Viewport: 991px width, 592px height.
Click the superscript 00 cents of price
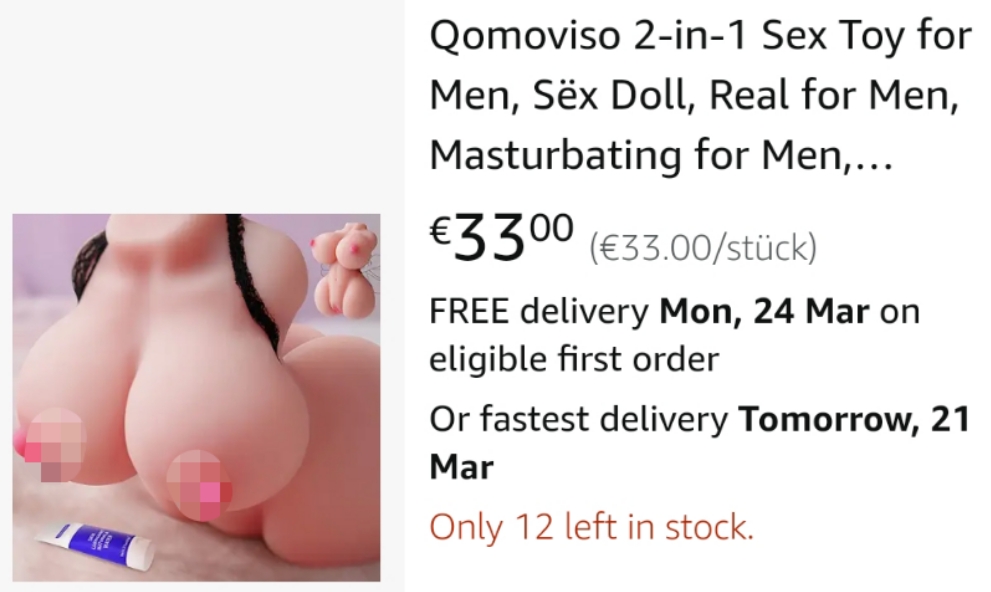coord(551,227)
